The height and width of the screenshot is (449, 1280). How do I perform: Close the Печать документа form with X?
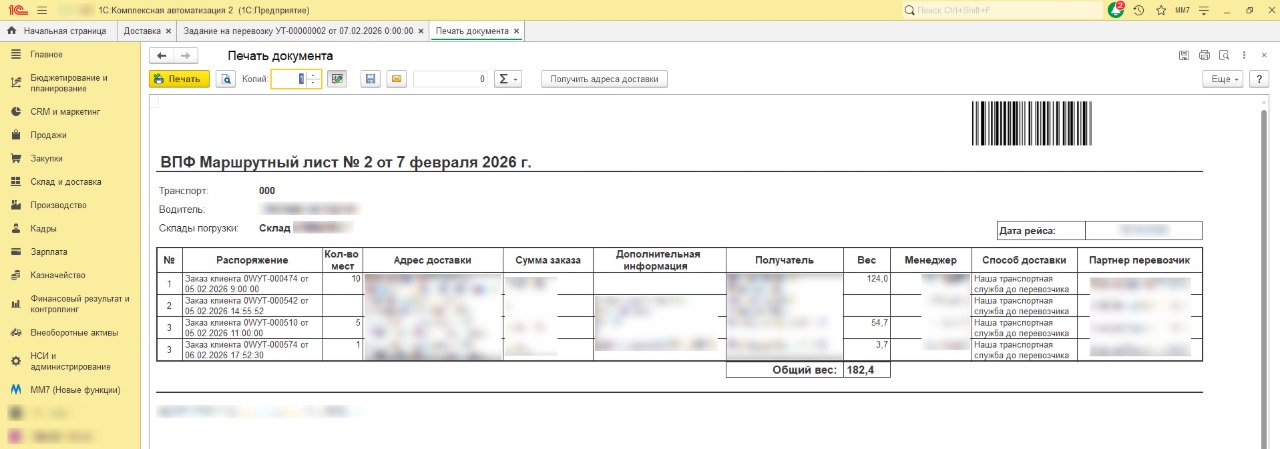[x=1263, y=55]
